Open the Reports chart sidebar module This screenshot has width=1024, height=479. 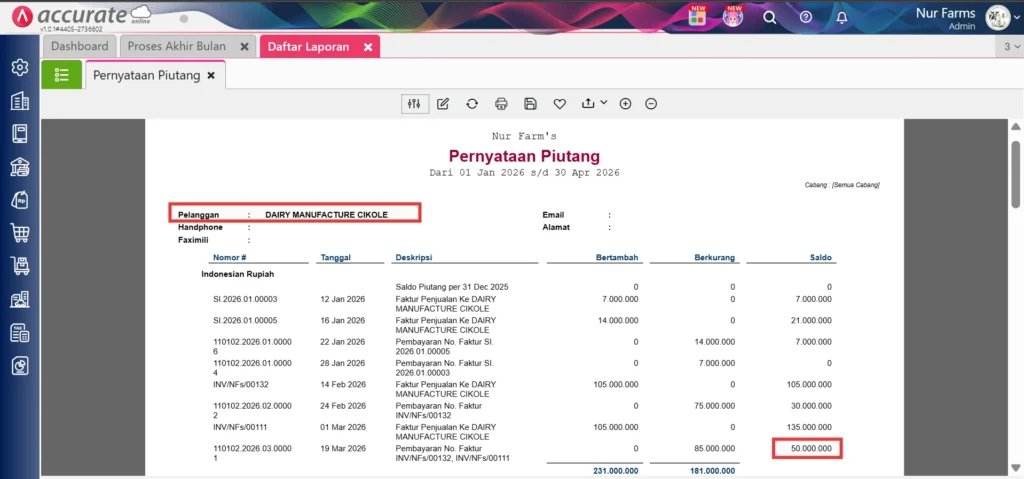pyautogui.click(x=20, y=367)
